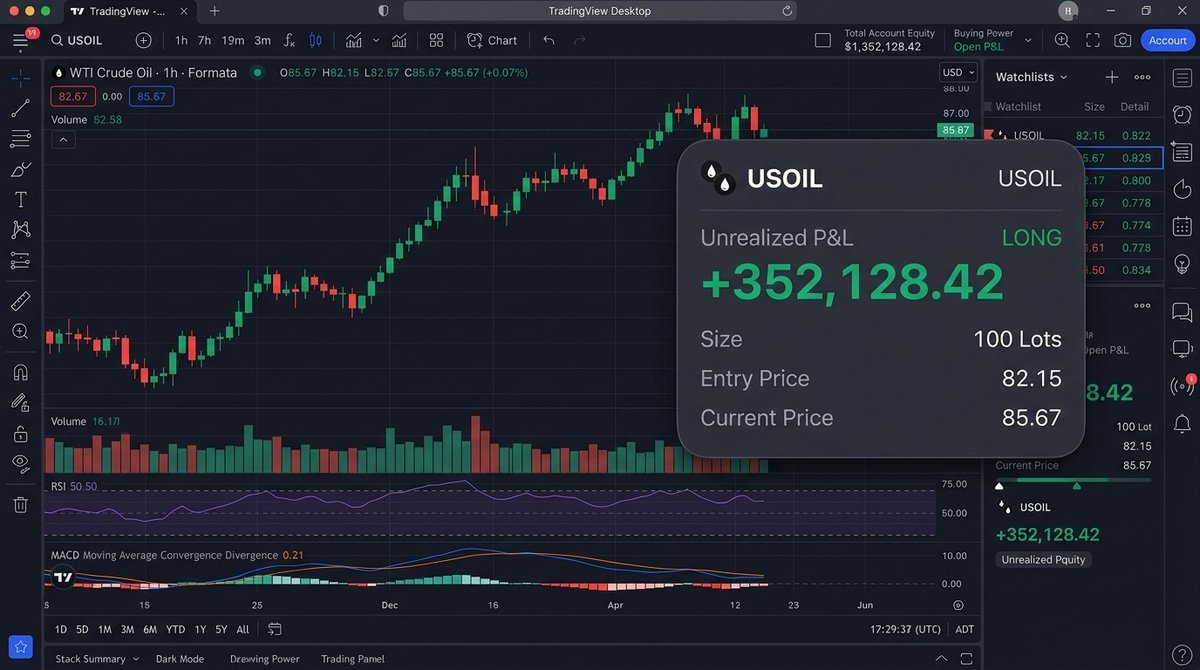
Task: Activate the zoom in tool on left sidebar
Action: coord(20,331)
